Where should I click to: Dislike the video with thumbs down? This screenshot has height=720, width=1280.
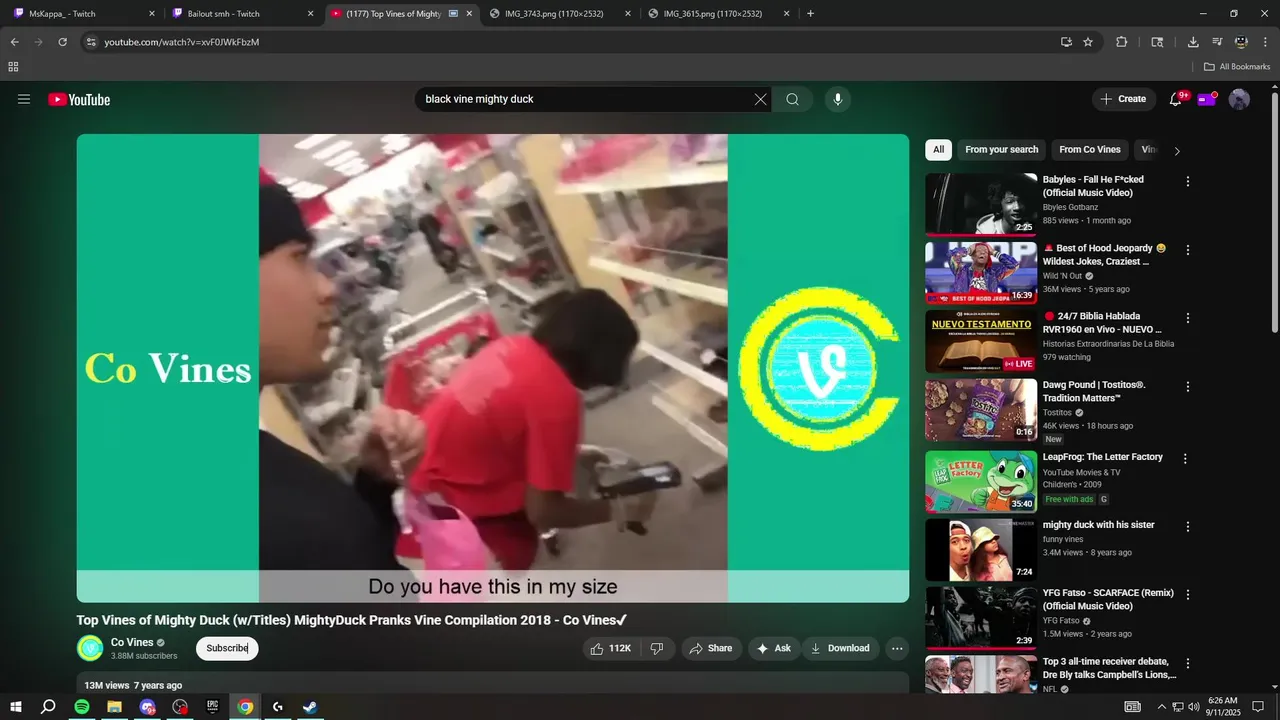click(657, 648)
